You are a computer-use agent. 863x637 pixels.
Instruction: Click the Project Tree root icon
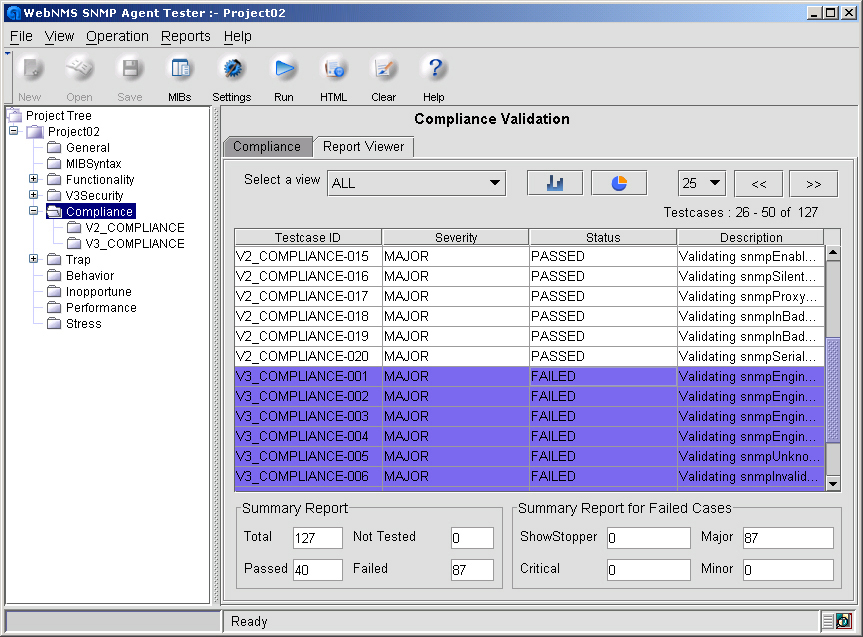tap(14, 116)
